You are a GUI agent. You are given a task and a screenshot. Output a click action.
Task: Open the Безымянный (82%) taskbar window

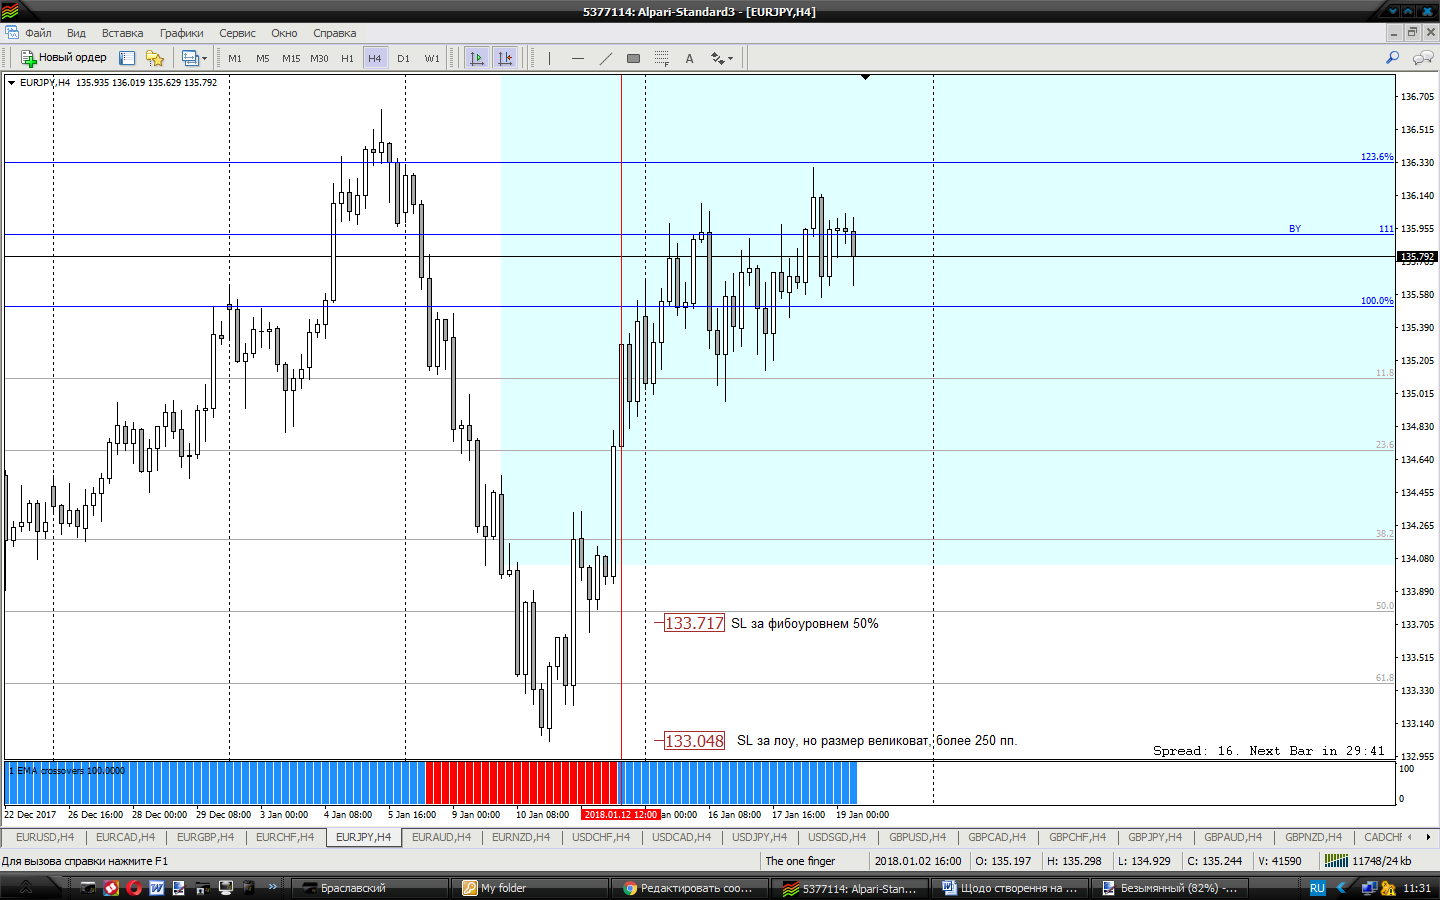click(x=1169, y=888)
